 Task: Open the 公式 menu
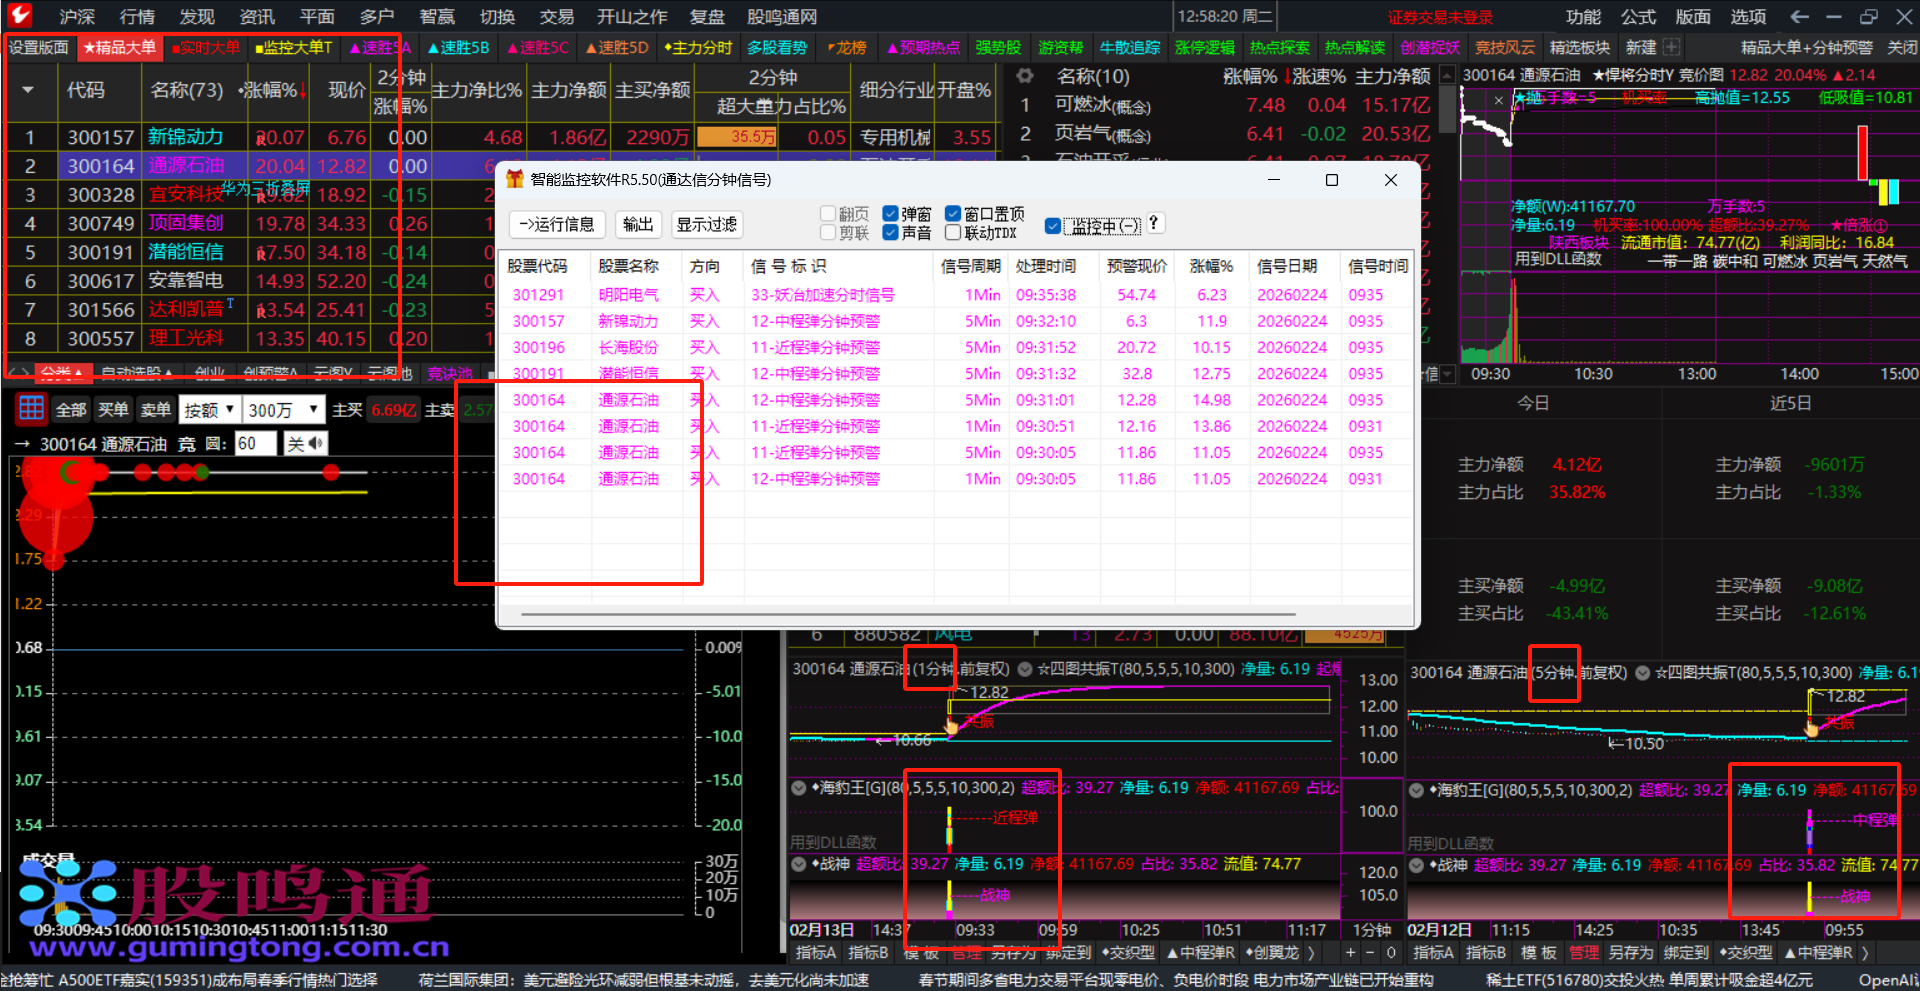coord(1638,17)
